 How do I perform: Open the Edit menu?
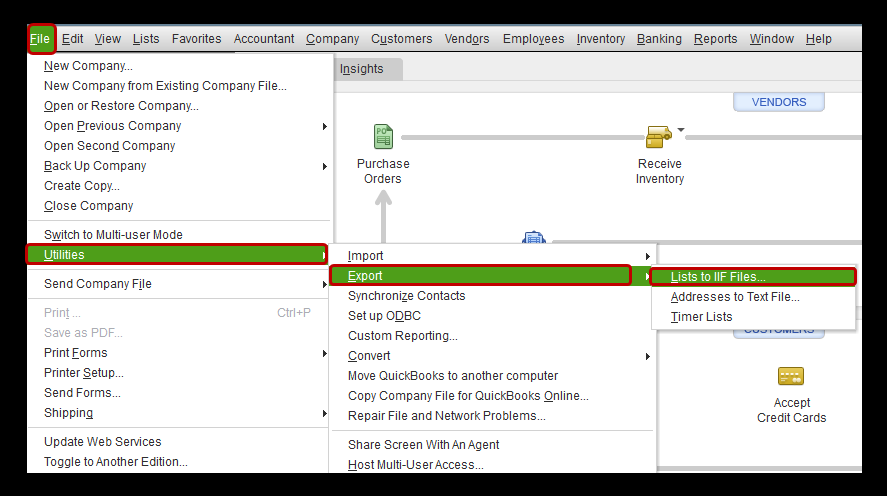tap(72, 39)
